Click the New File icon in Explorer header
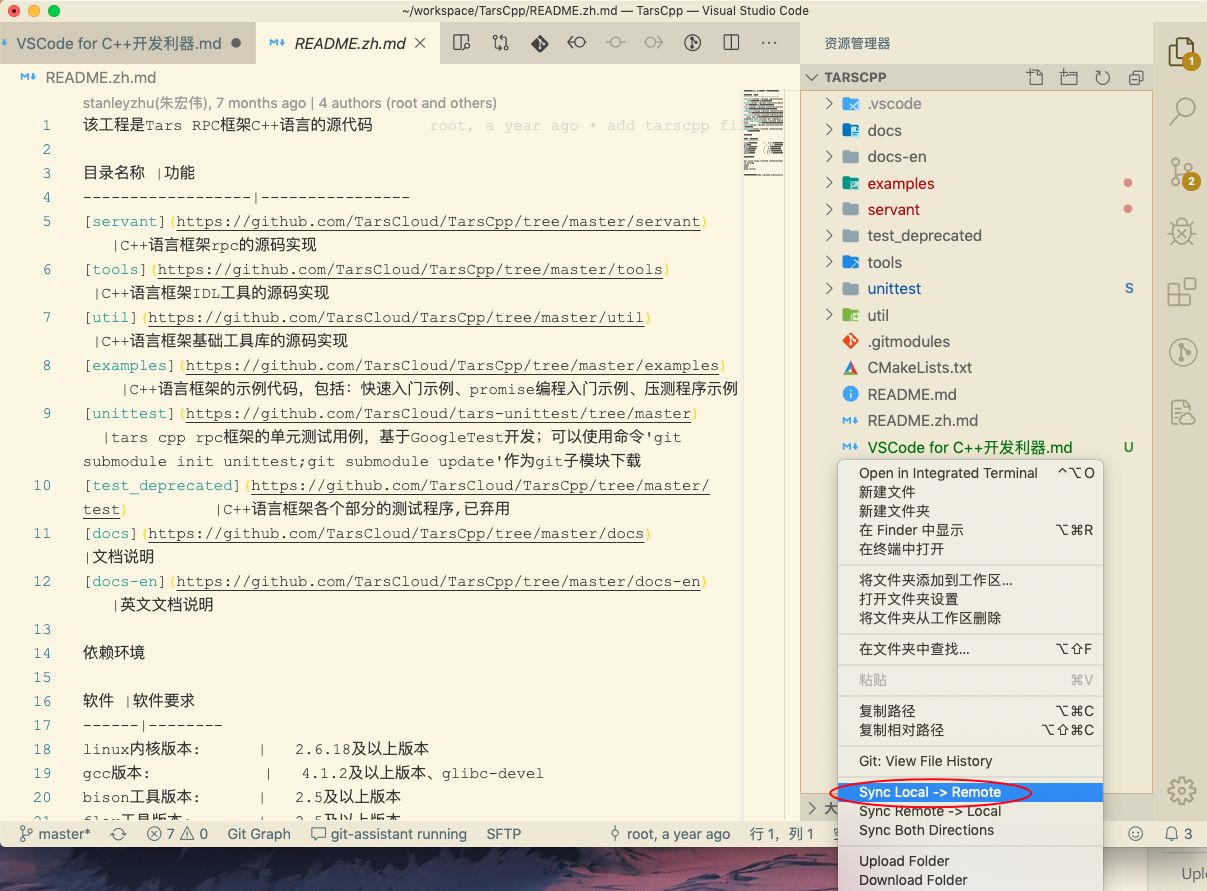This screenshot has width=1207, height=891. point(1036,77)
